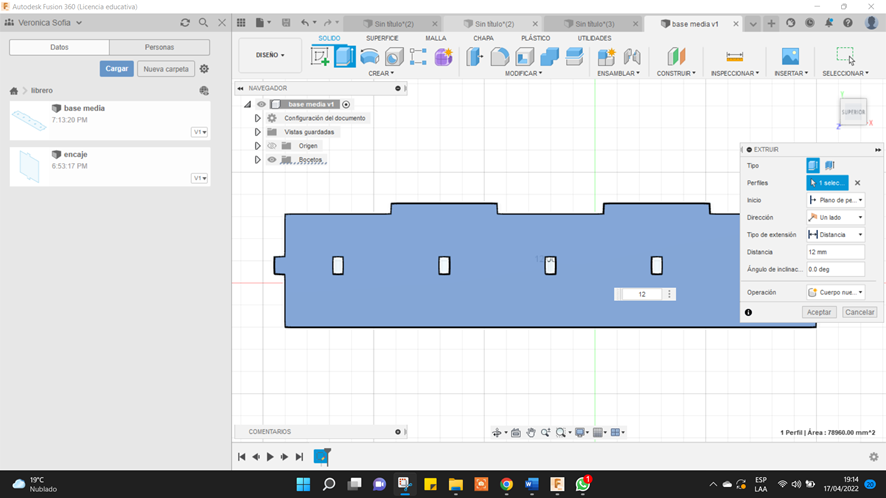Expand Vistas guardadas node
886x498 pixels.
click(x=257, y=132)
